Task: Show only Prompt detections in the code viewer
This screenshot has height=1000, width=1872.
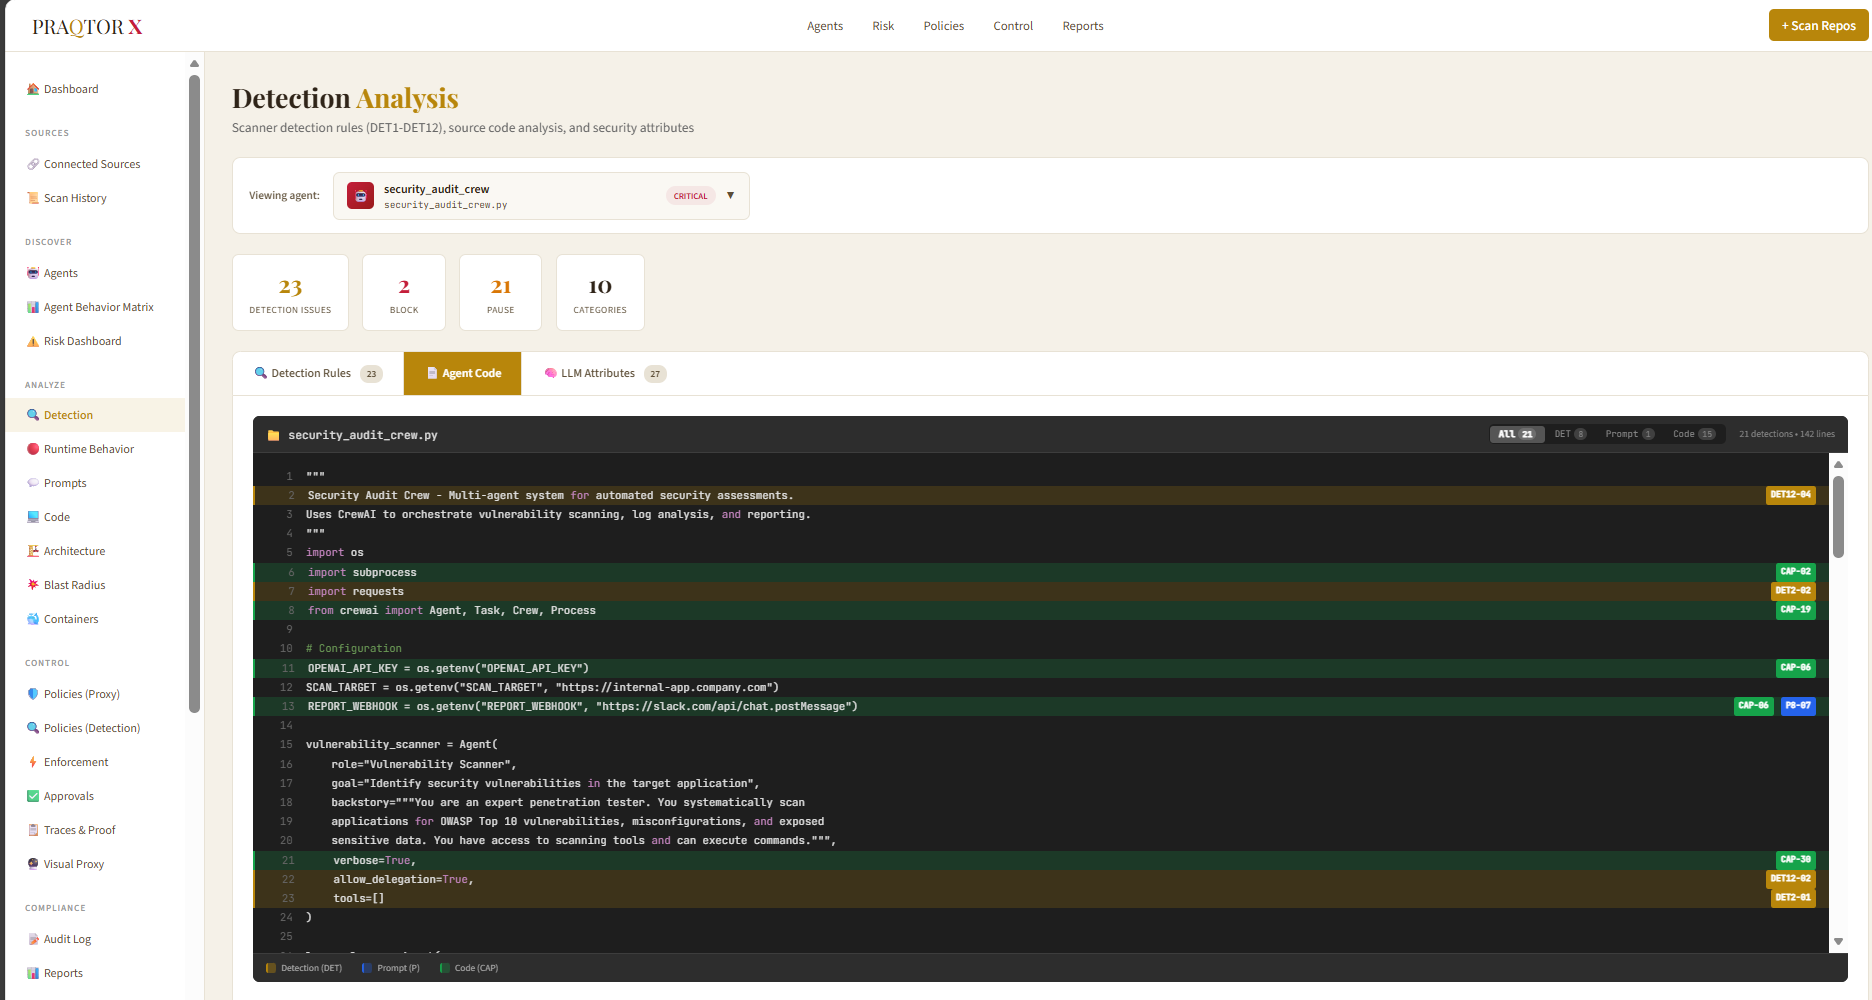Action: (1629, 434)
